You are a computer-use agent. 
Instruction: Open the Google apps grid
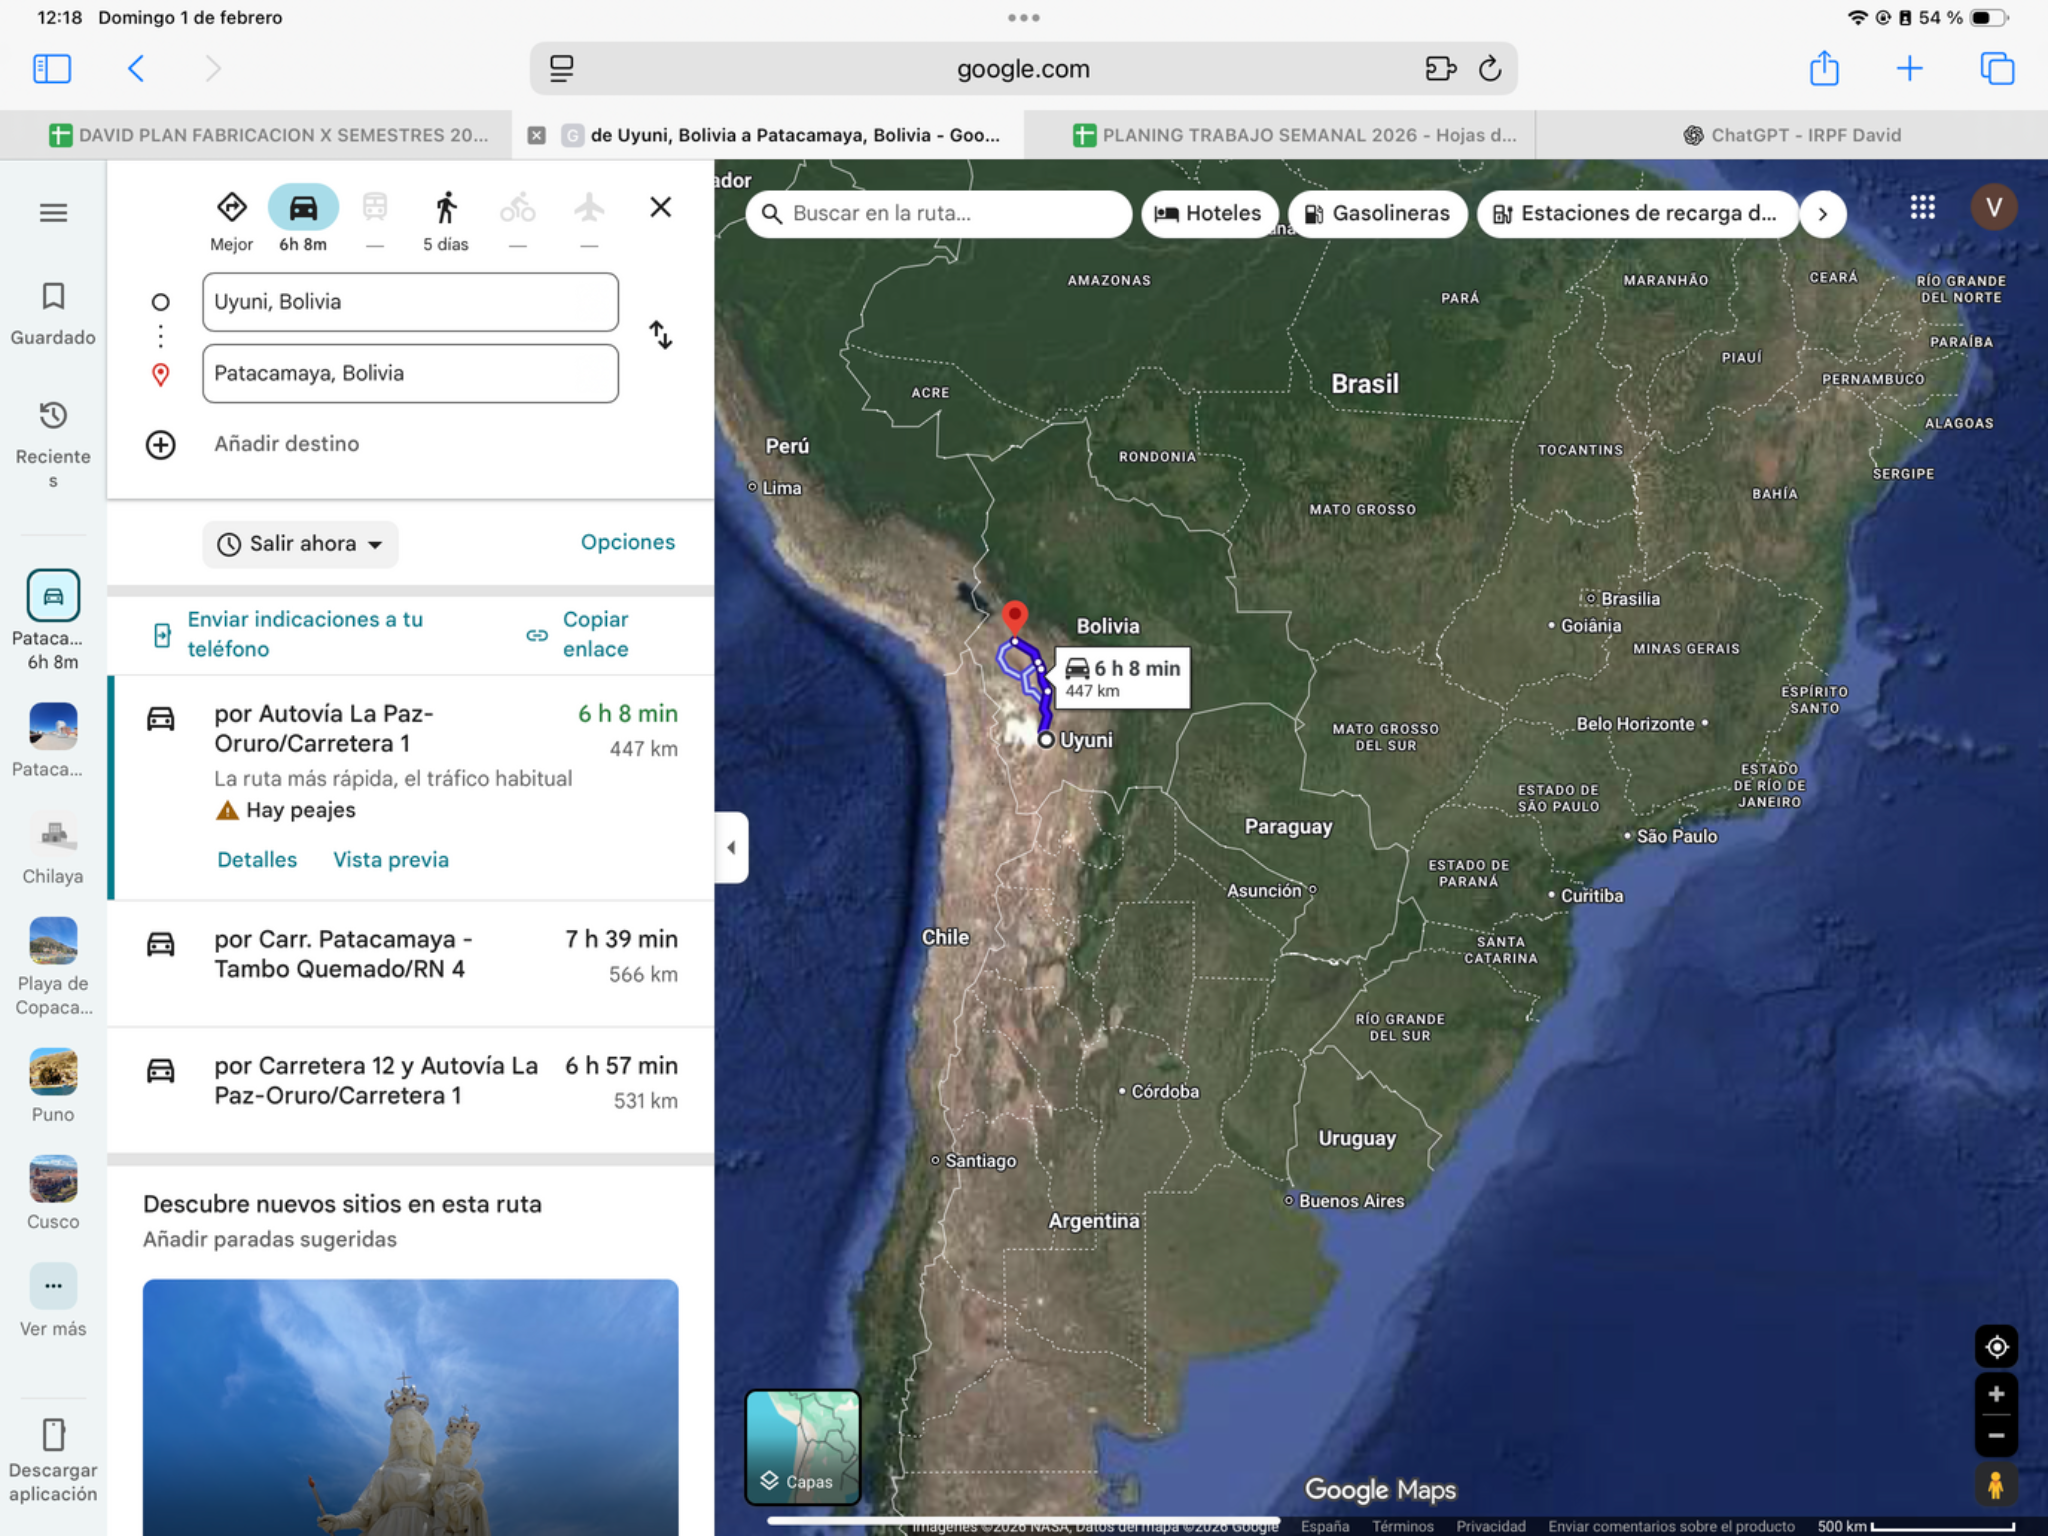click(1922, 207)
